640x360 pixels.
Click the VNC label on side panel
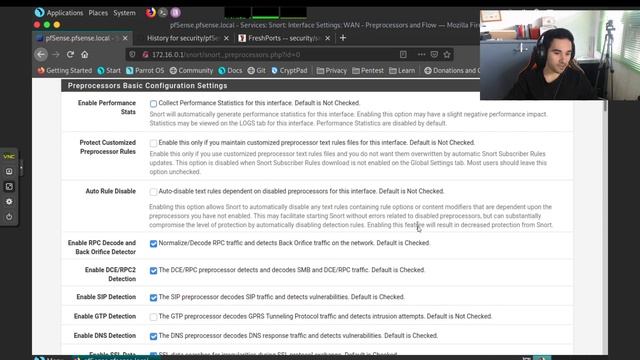point(9,156)
